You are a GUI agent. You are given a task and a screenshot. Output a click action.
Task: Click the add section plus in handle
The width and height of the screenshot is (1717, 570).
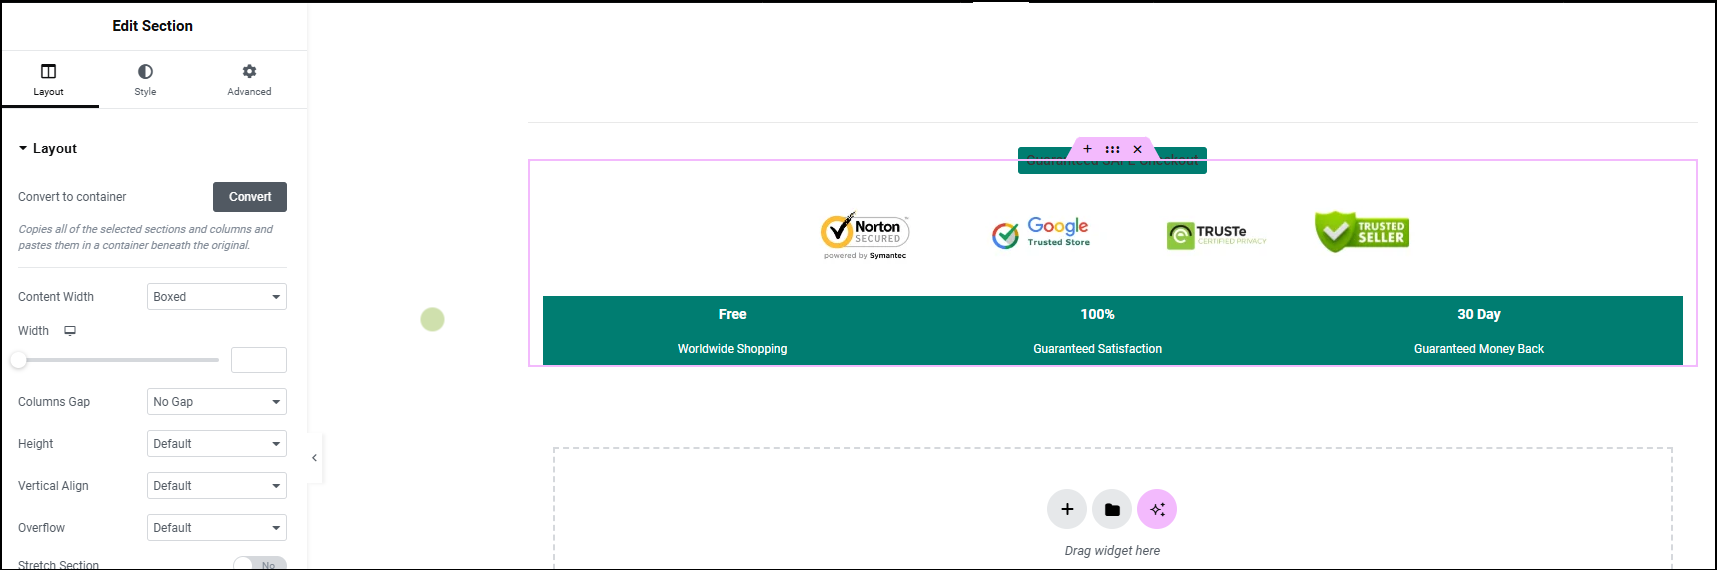click(x=1088, y=149)
